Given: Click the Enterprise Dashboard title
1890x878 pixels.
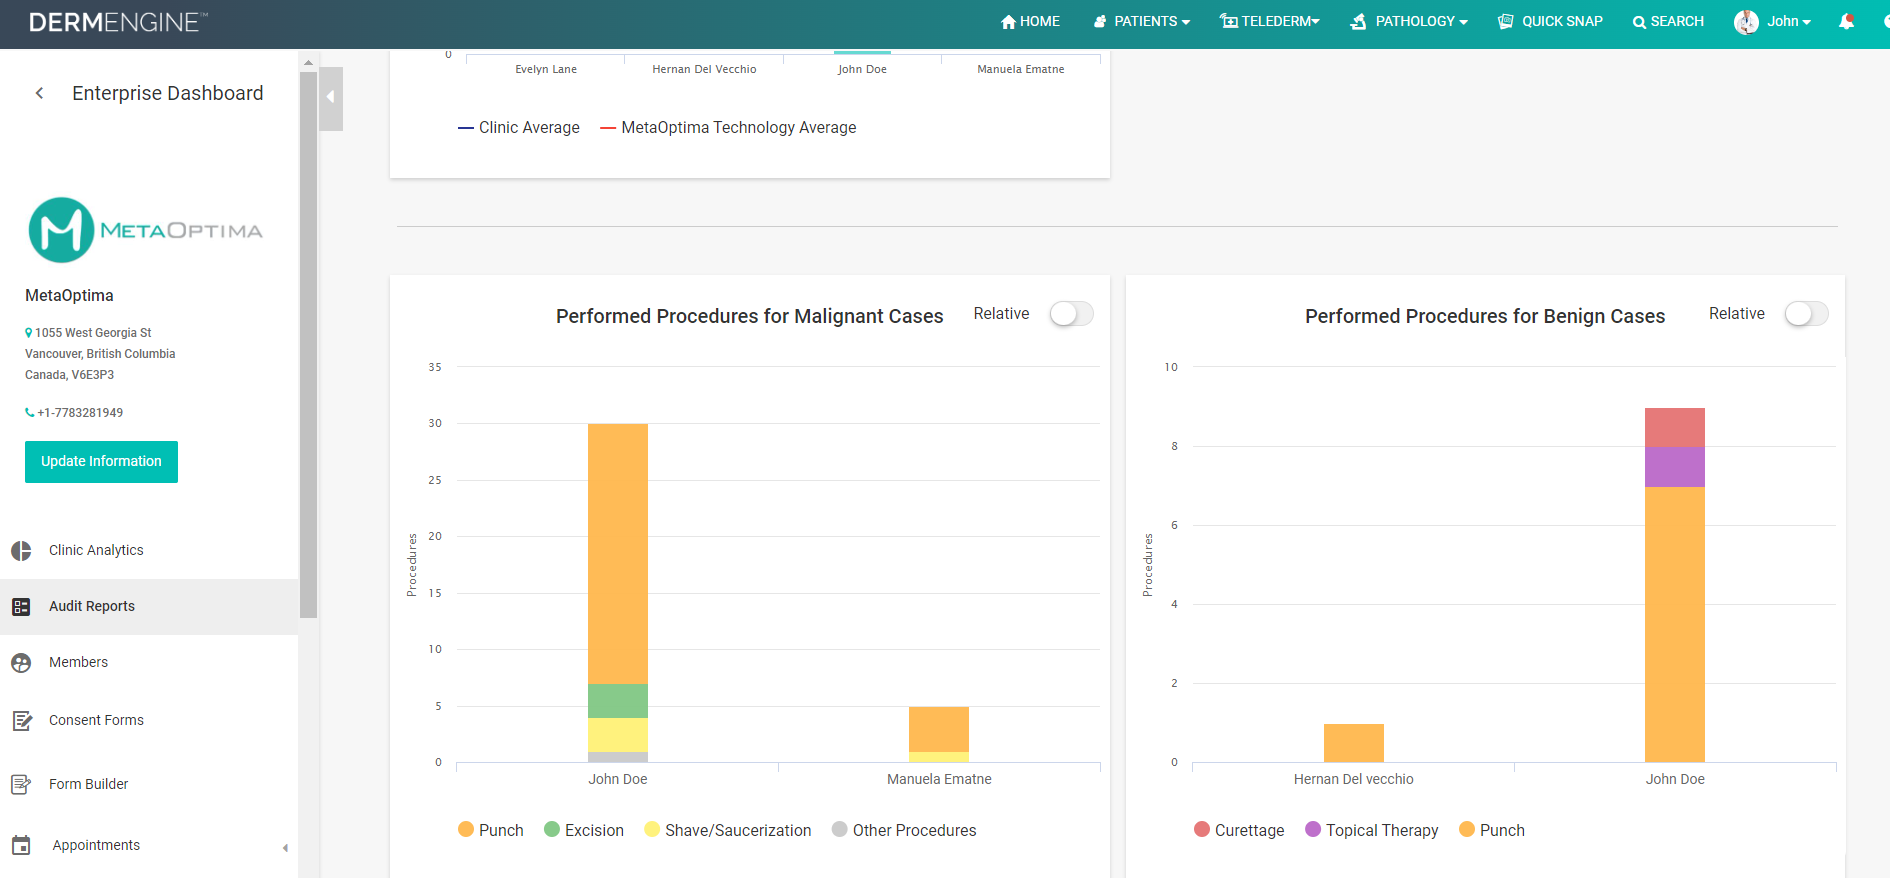Looking at the screenshot, I should coord(168,93).
